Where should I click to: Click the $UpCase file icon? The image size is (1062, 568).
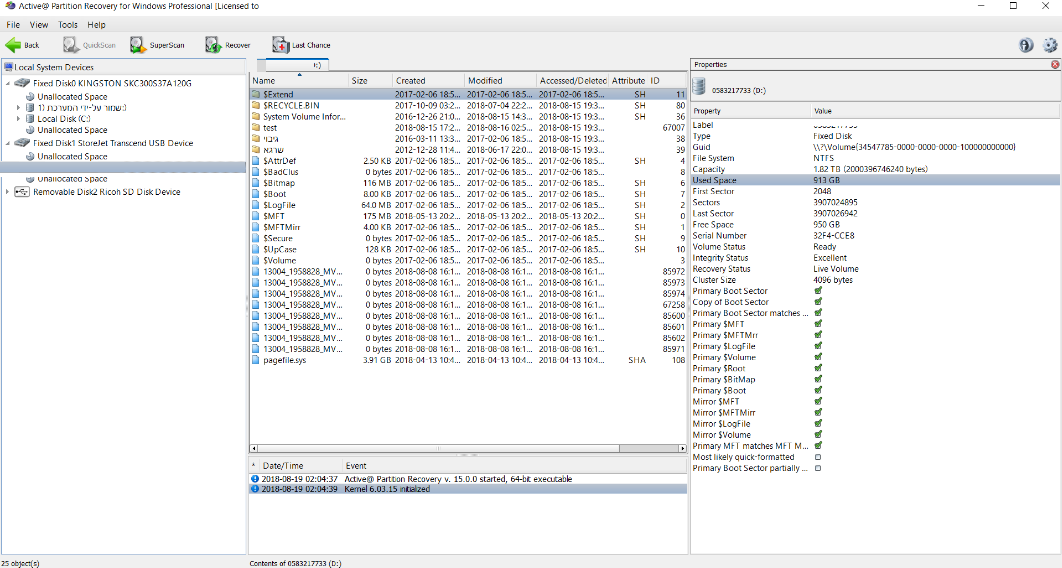tap(256, 249)
